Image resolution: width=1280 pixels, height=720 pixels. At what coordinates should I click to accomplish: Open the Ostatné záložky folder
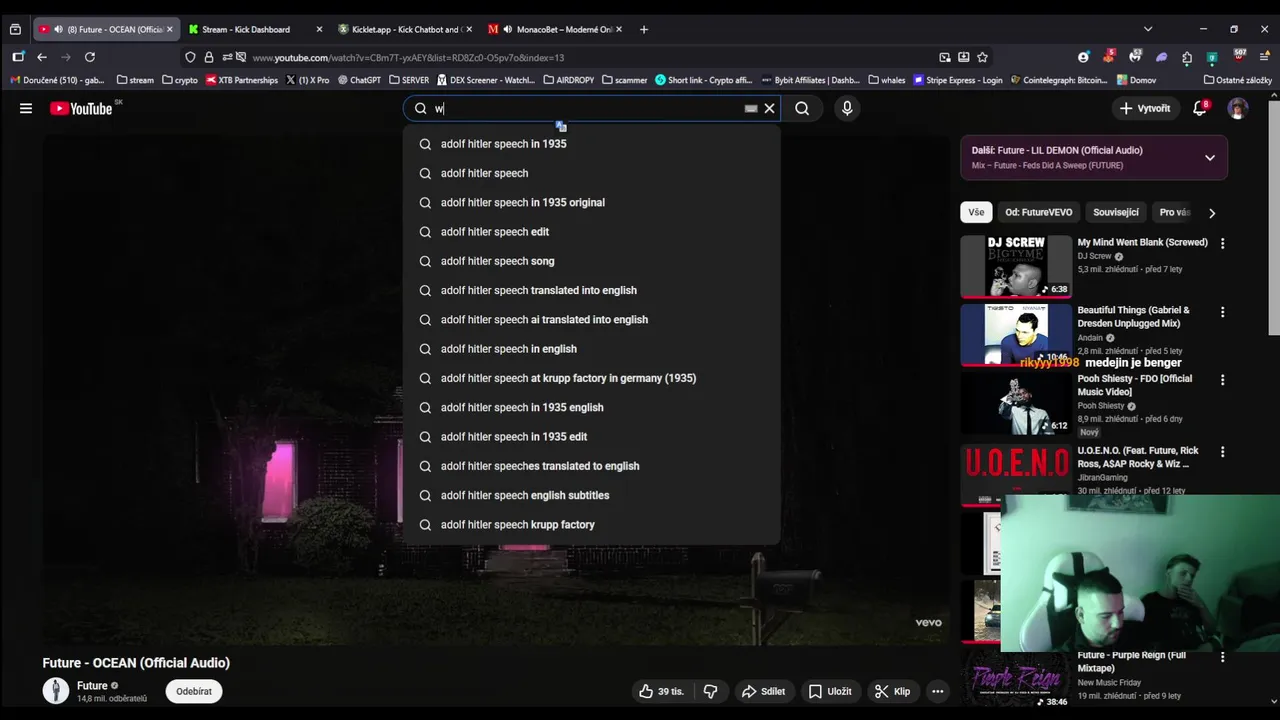(x=1238, y=80)
